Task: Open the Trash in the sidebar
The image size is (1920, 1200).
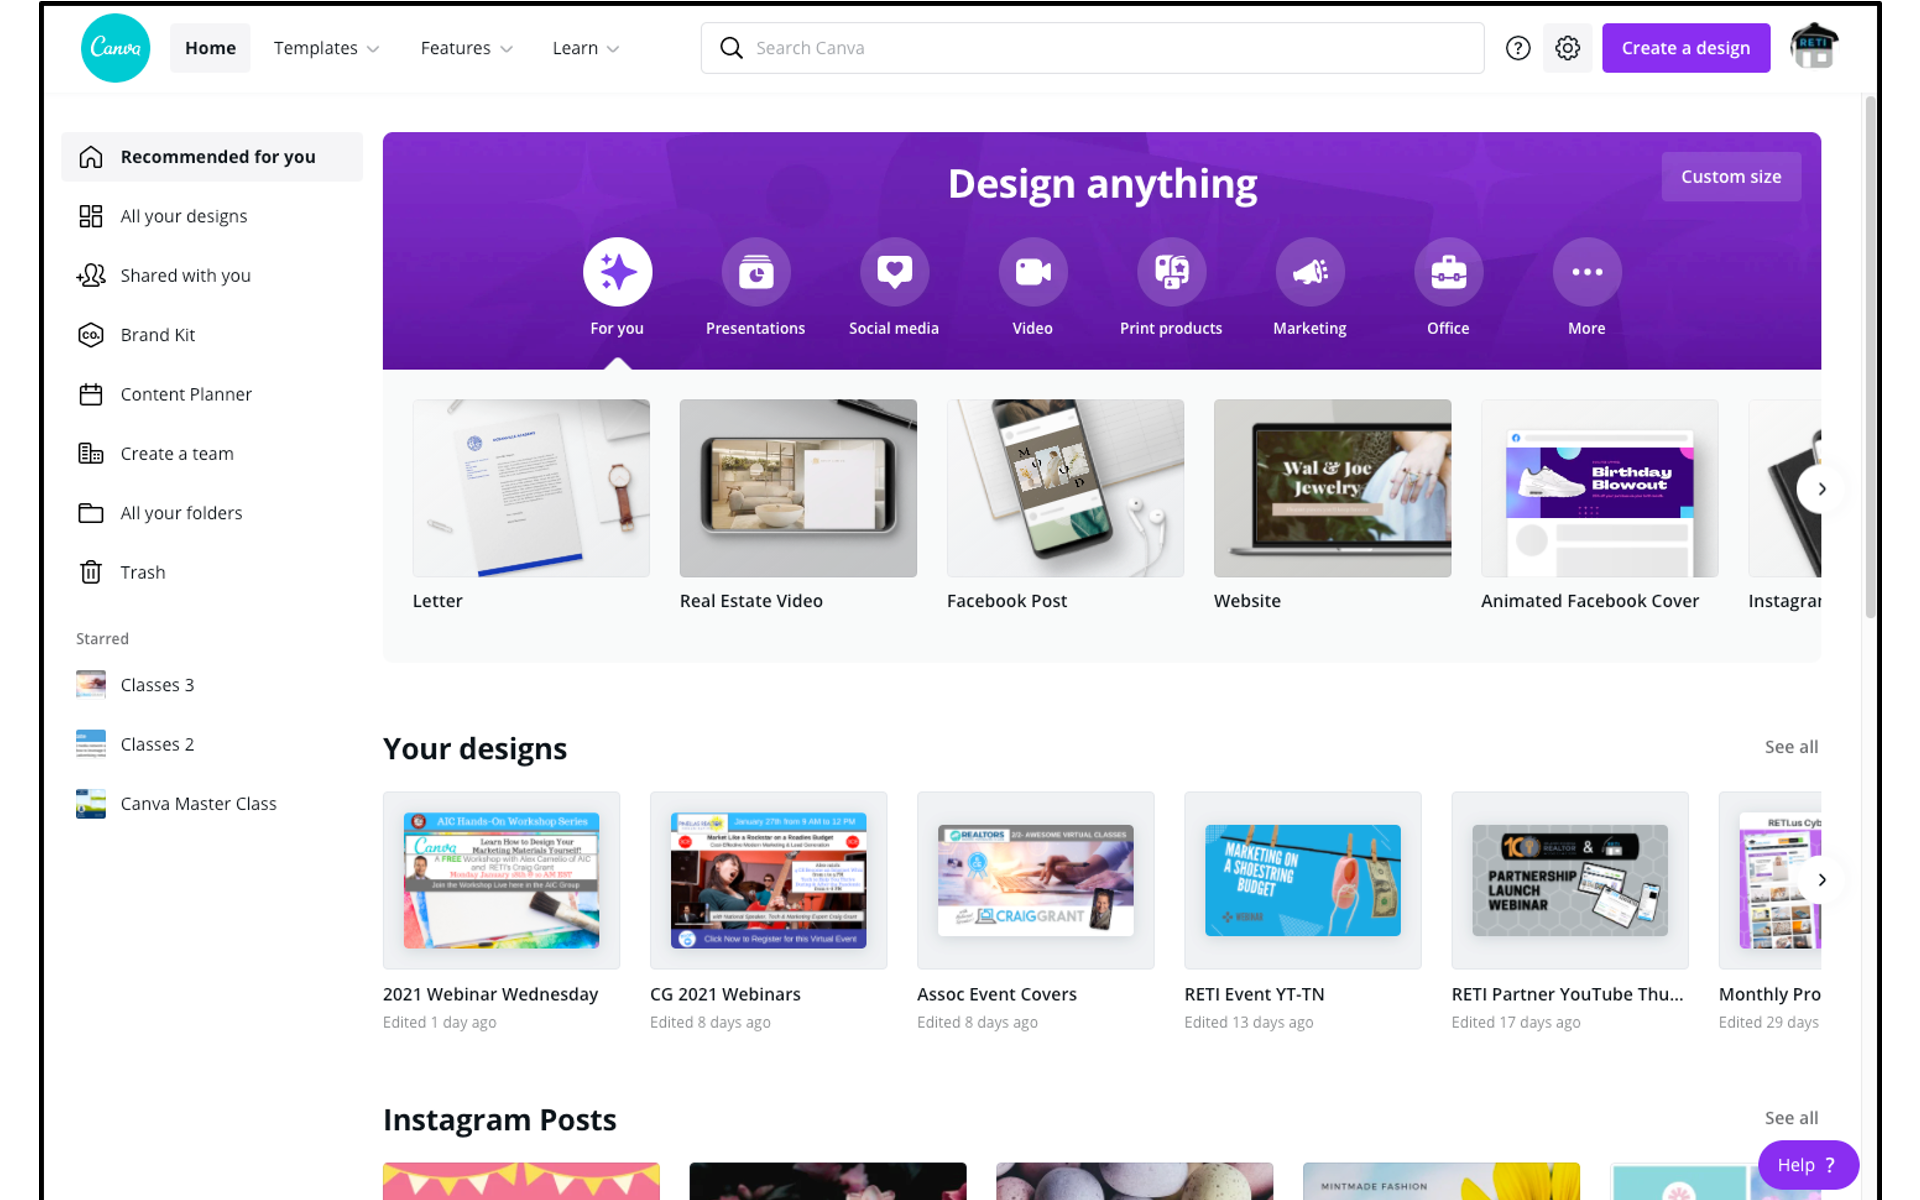Action: pos(90,571)
